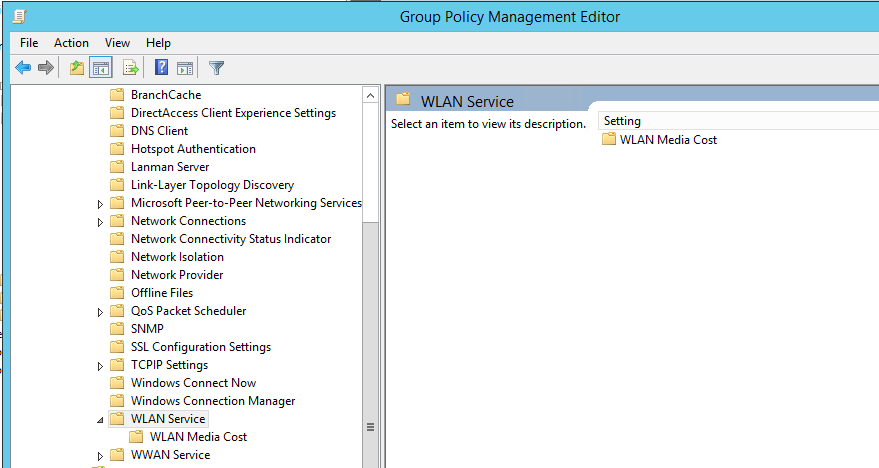Screen dimensions: 879x468
Task: Expand the QoS Packet Scheduler node
Action: (100, 312)
